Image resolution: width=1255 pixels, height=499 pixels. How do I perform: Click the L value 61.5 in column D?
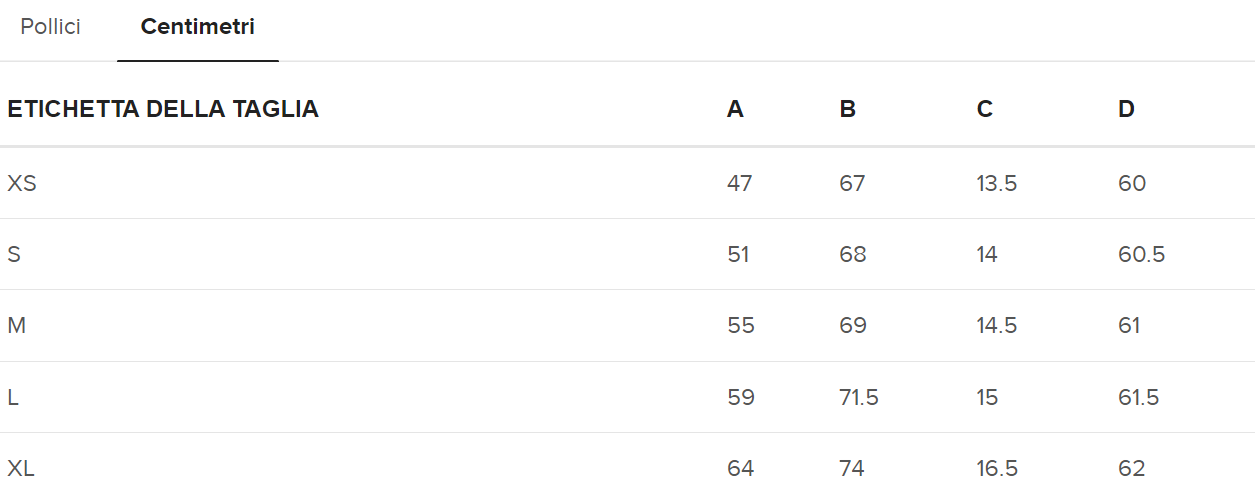(1139, 397)
